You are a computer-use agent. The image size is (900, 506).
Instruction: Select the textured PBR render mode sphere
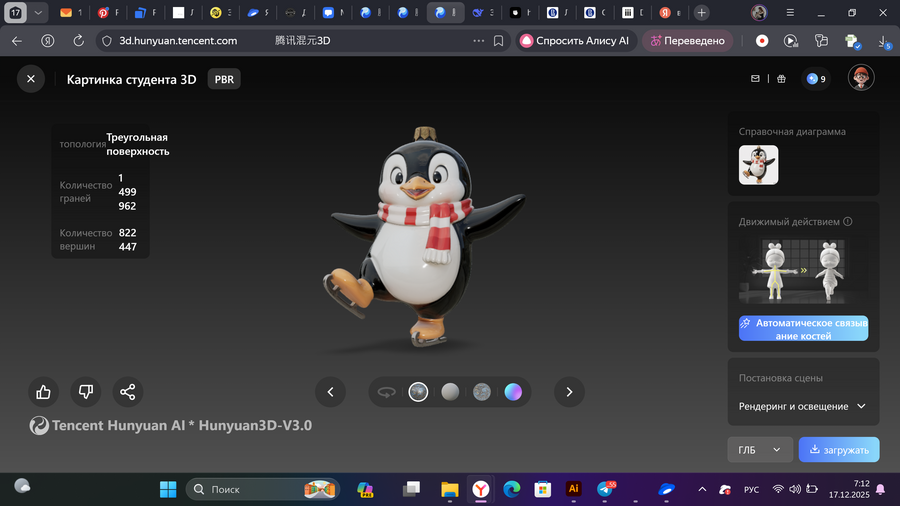click(x=418, y=392)
